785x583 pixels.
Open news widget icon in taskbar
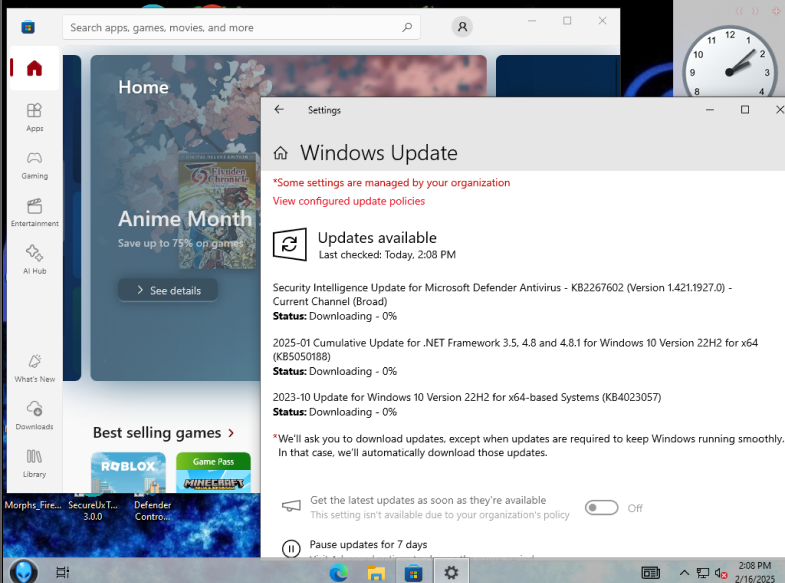650,572
